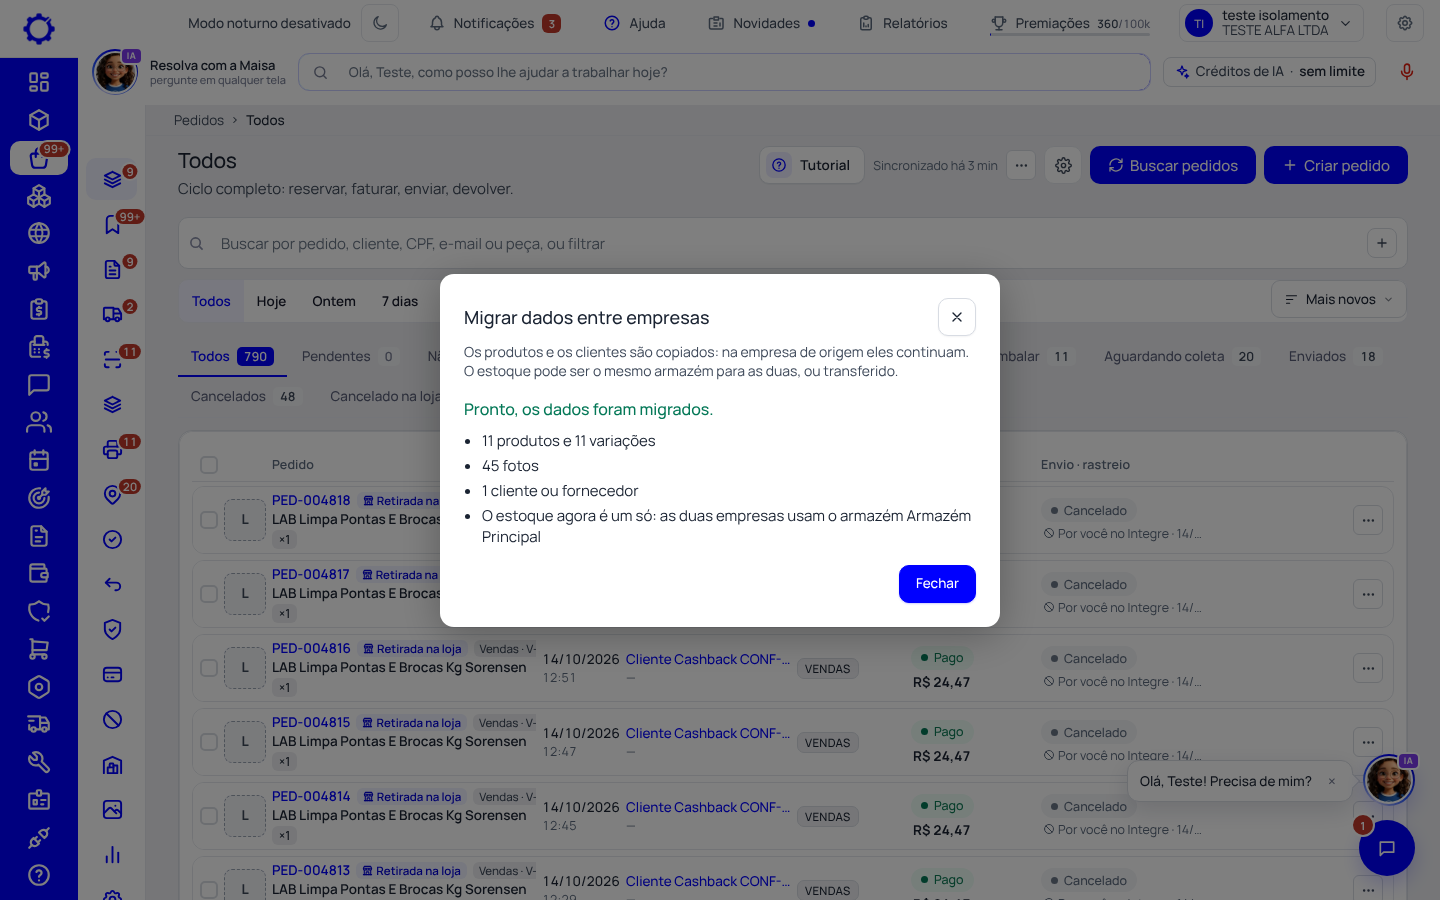Open Premiações trophy progress

[x=1070, y=23]
